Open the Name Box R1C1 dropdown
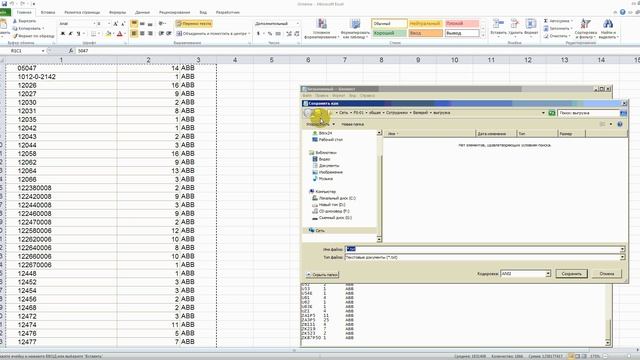This screenshot has width=640, height=360. [x=43, y=51]
